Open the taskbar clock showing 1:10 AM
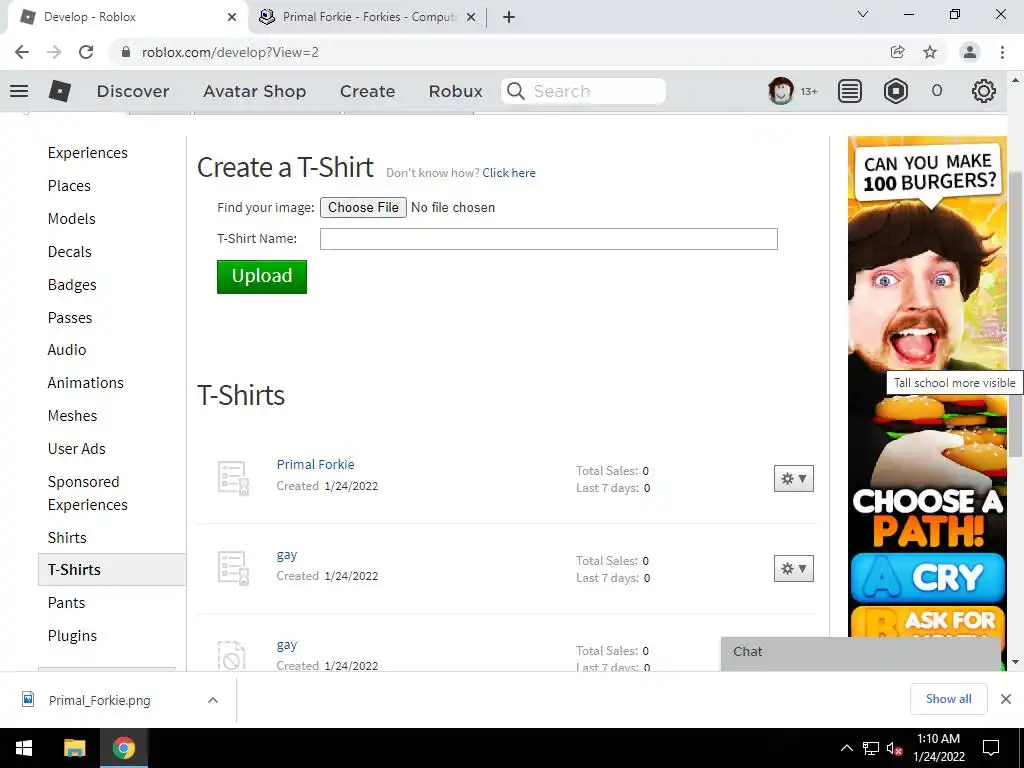The image size is (1024, 768). pos(938,748)
